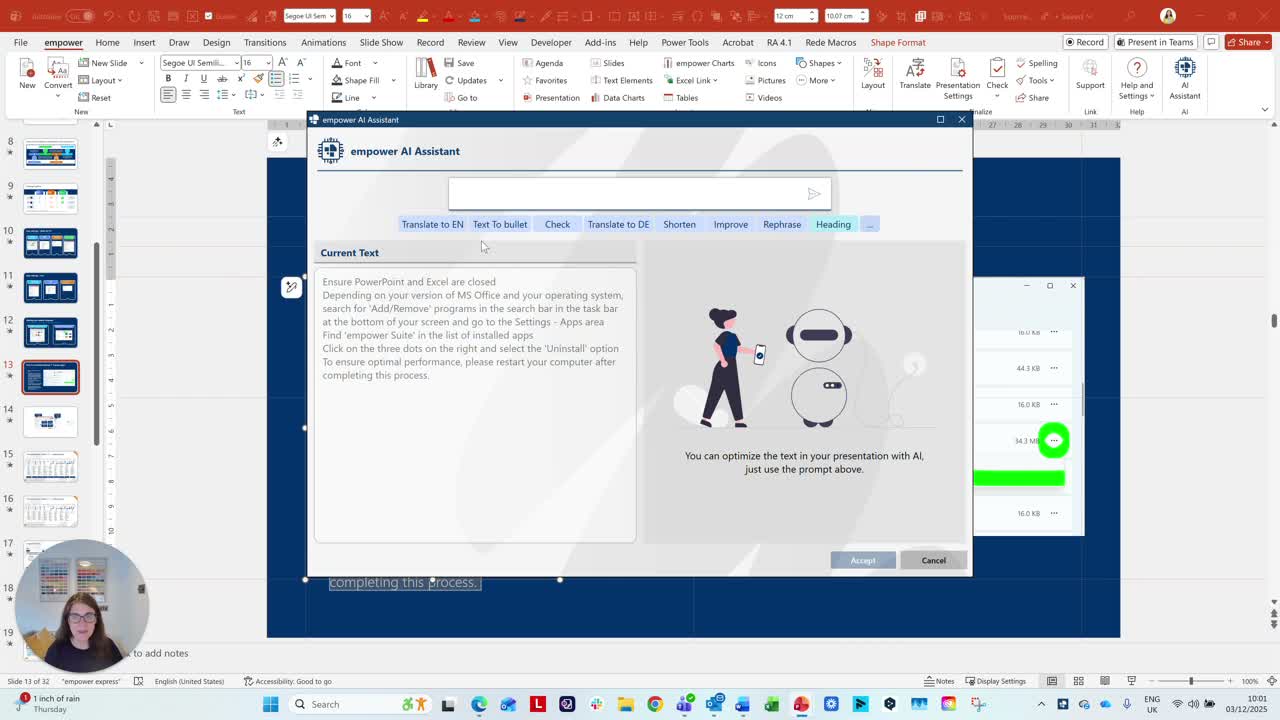Insert Pictures from the ribbon
This screenshot has width=1280, height=720.
[x=765, y=81]
